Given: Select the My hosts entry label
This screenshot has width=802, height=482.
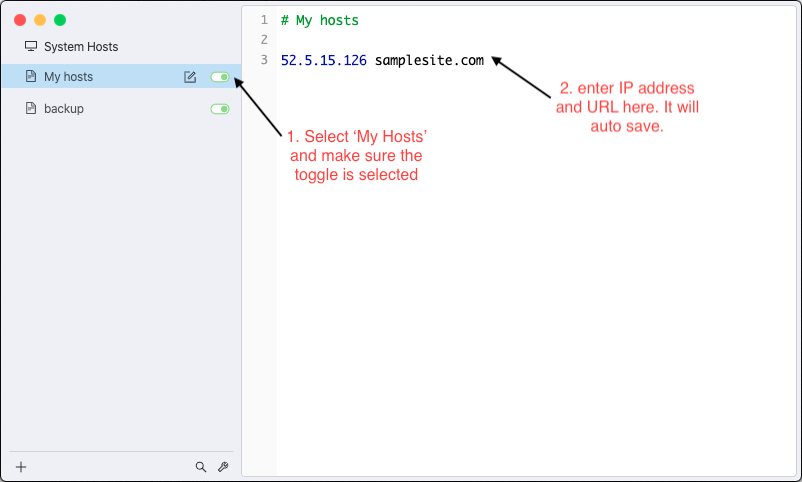Looking at the screenshot, I should click(x=68, y=77).
